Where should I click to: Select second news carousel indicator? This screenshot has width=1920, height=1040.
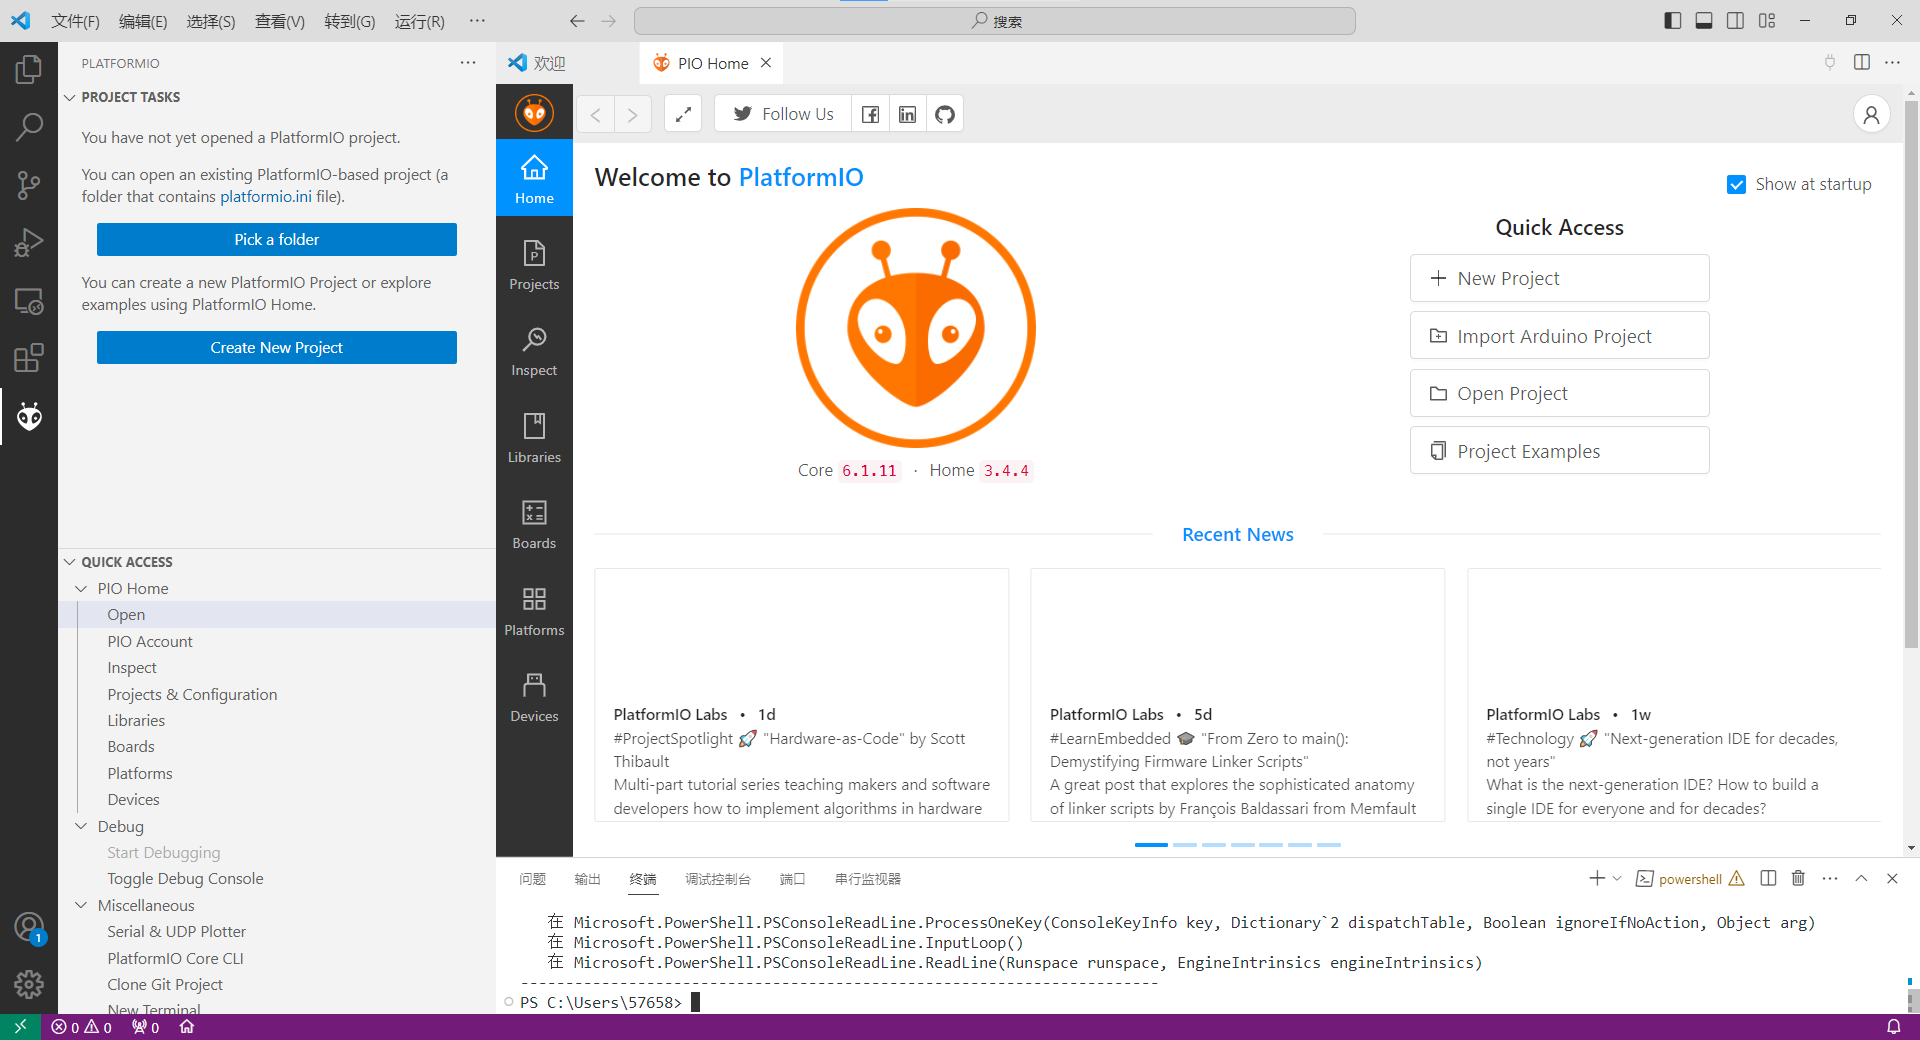point(1184,845)
